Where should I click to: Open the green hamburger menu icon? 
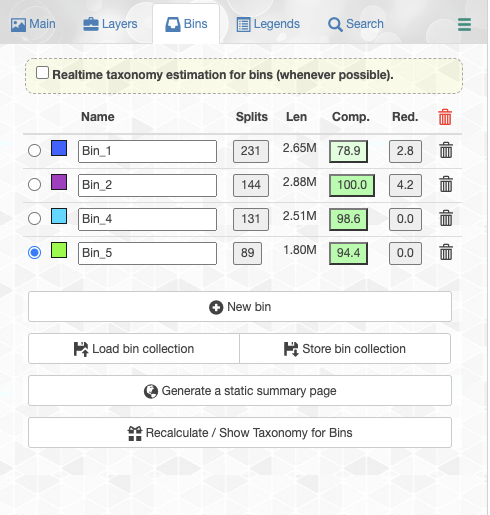pyautogui.click(x=464, y=24)
